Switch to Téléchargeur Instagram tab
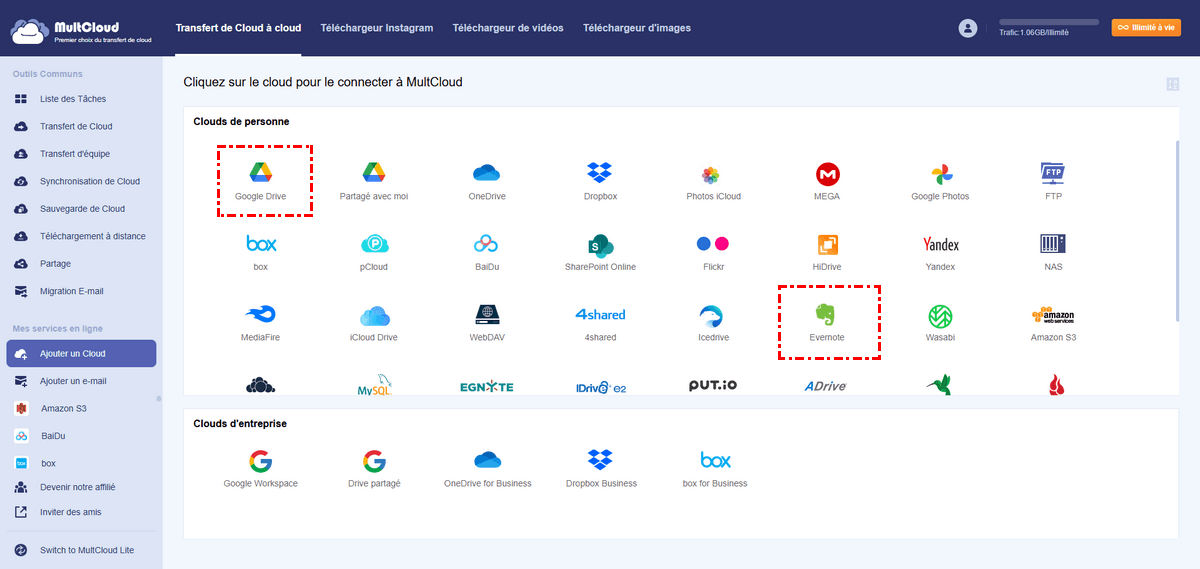This screenshot has width=1200, height=569. click(x=377, y=28)
